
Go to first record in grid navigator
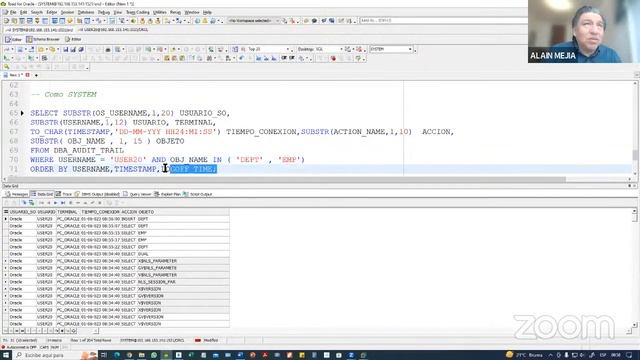pyautogui.click(x=41, y=203)
